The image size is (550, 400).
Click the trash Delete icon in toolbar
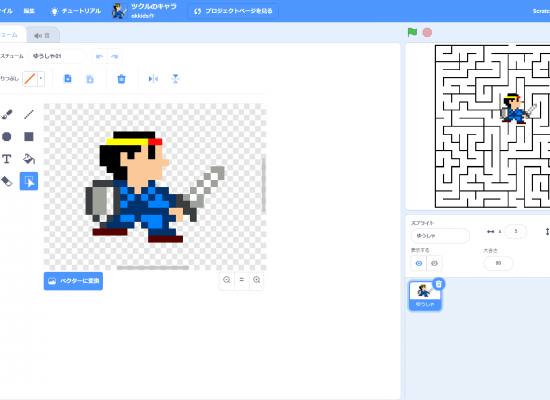tap(121, 79)
